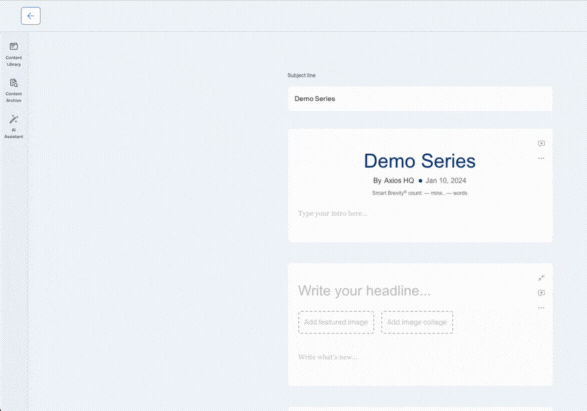The height and width of the screenshot is (411, 587).
Task: Select the Axios HQ author name
Action: (399, 181)
